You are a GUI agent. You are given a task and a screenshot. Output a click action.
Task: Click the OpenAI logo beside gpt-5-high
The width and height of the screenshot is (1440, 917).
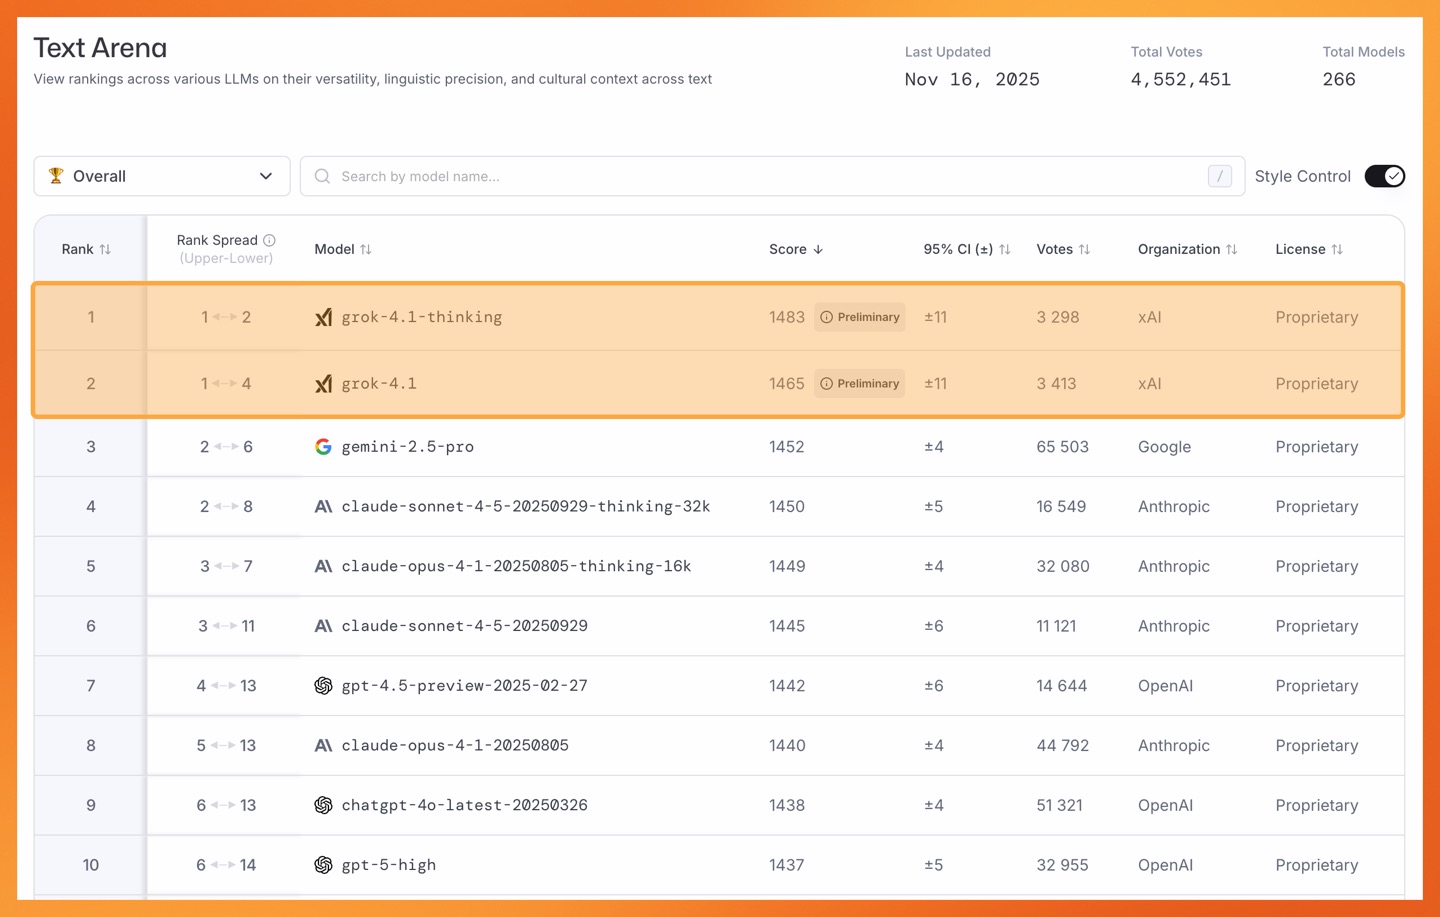[x=323, y=865]
